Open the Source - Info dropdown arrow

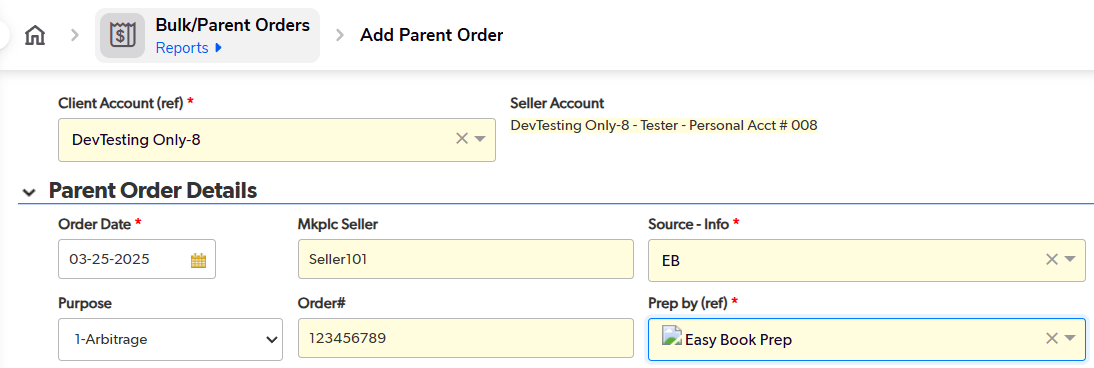[1070, 260]
